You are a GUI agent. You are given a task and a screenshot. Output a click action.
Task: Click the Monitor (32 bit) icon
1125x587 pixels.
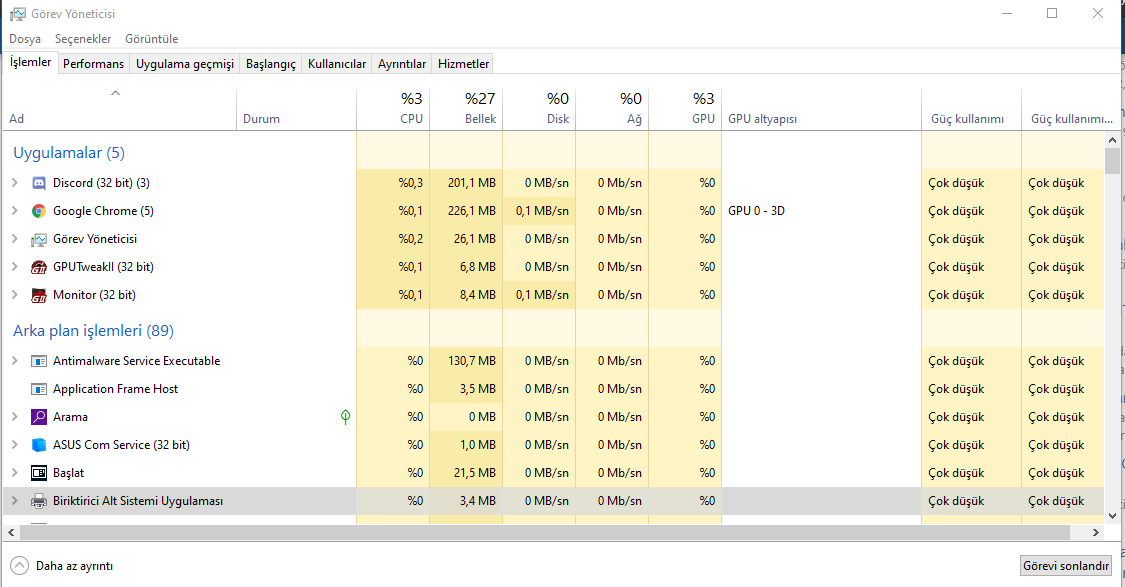tap(39, 295)
